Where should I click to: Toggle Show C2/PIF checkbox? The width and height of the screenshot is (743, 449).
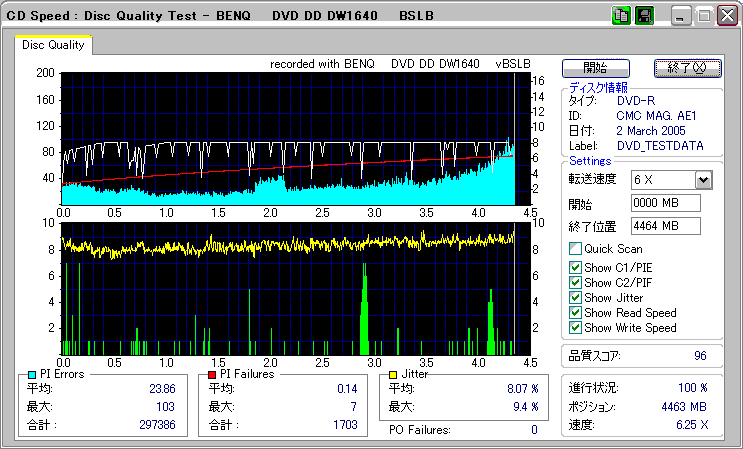[x=575, y=283]
